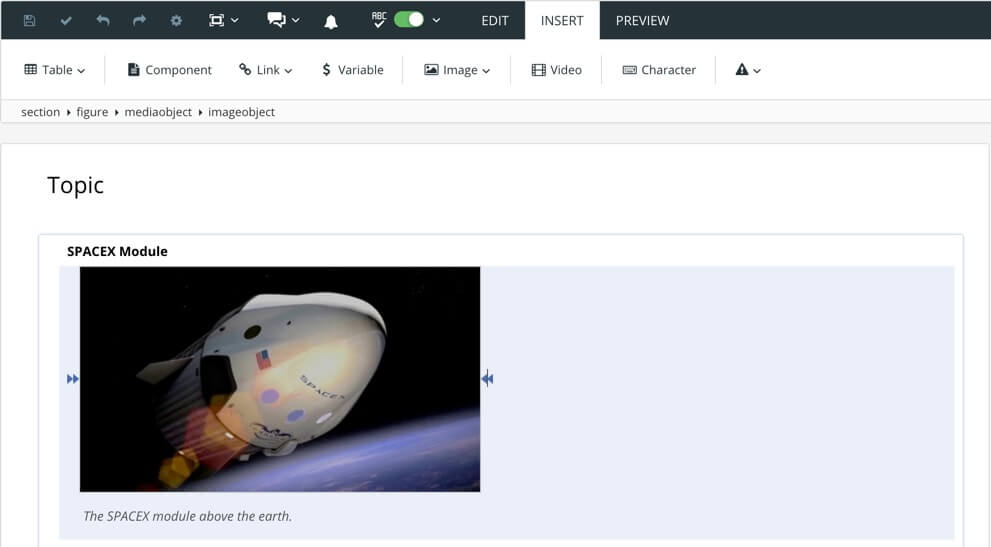The height and width of the screenshot is (547, 991).
Task: Expand the spell check options arrow
Action: click(x=436, y=20)
